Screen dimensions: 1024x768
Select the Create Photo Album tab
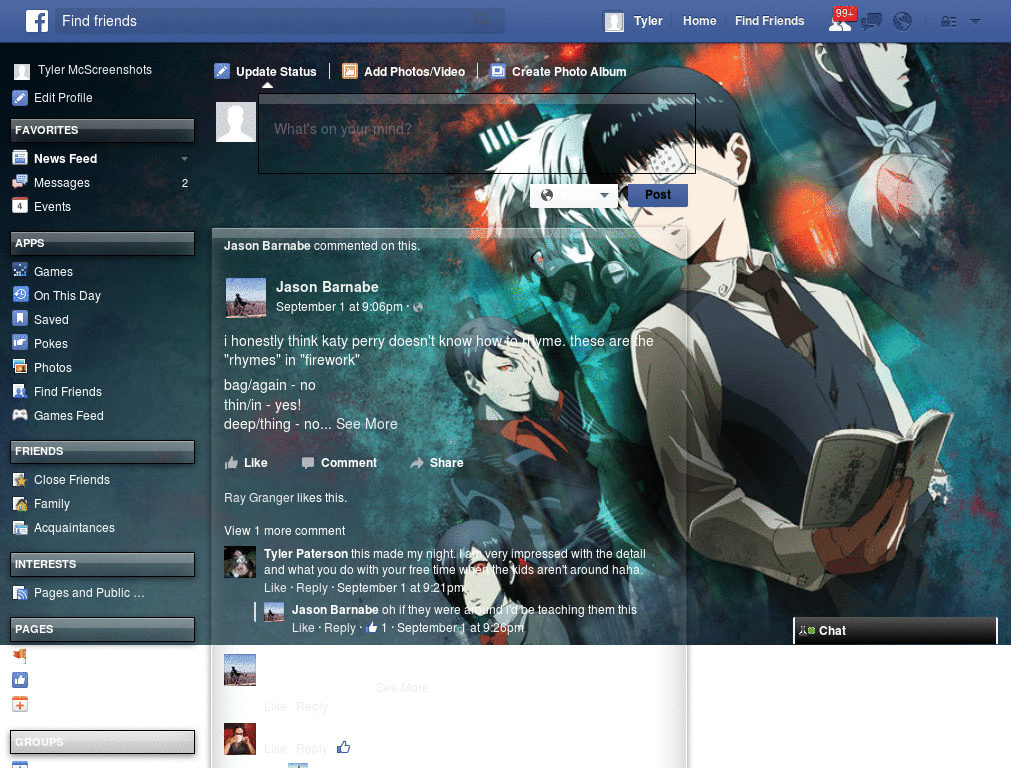click(558, 71)
